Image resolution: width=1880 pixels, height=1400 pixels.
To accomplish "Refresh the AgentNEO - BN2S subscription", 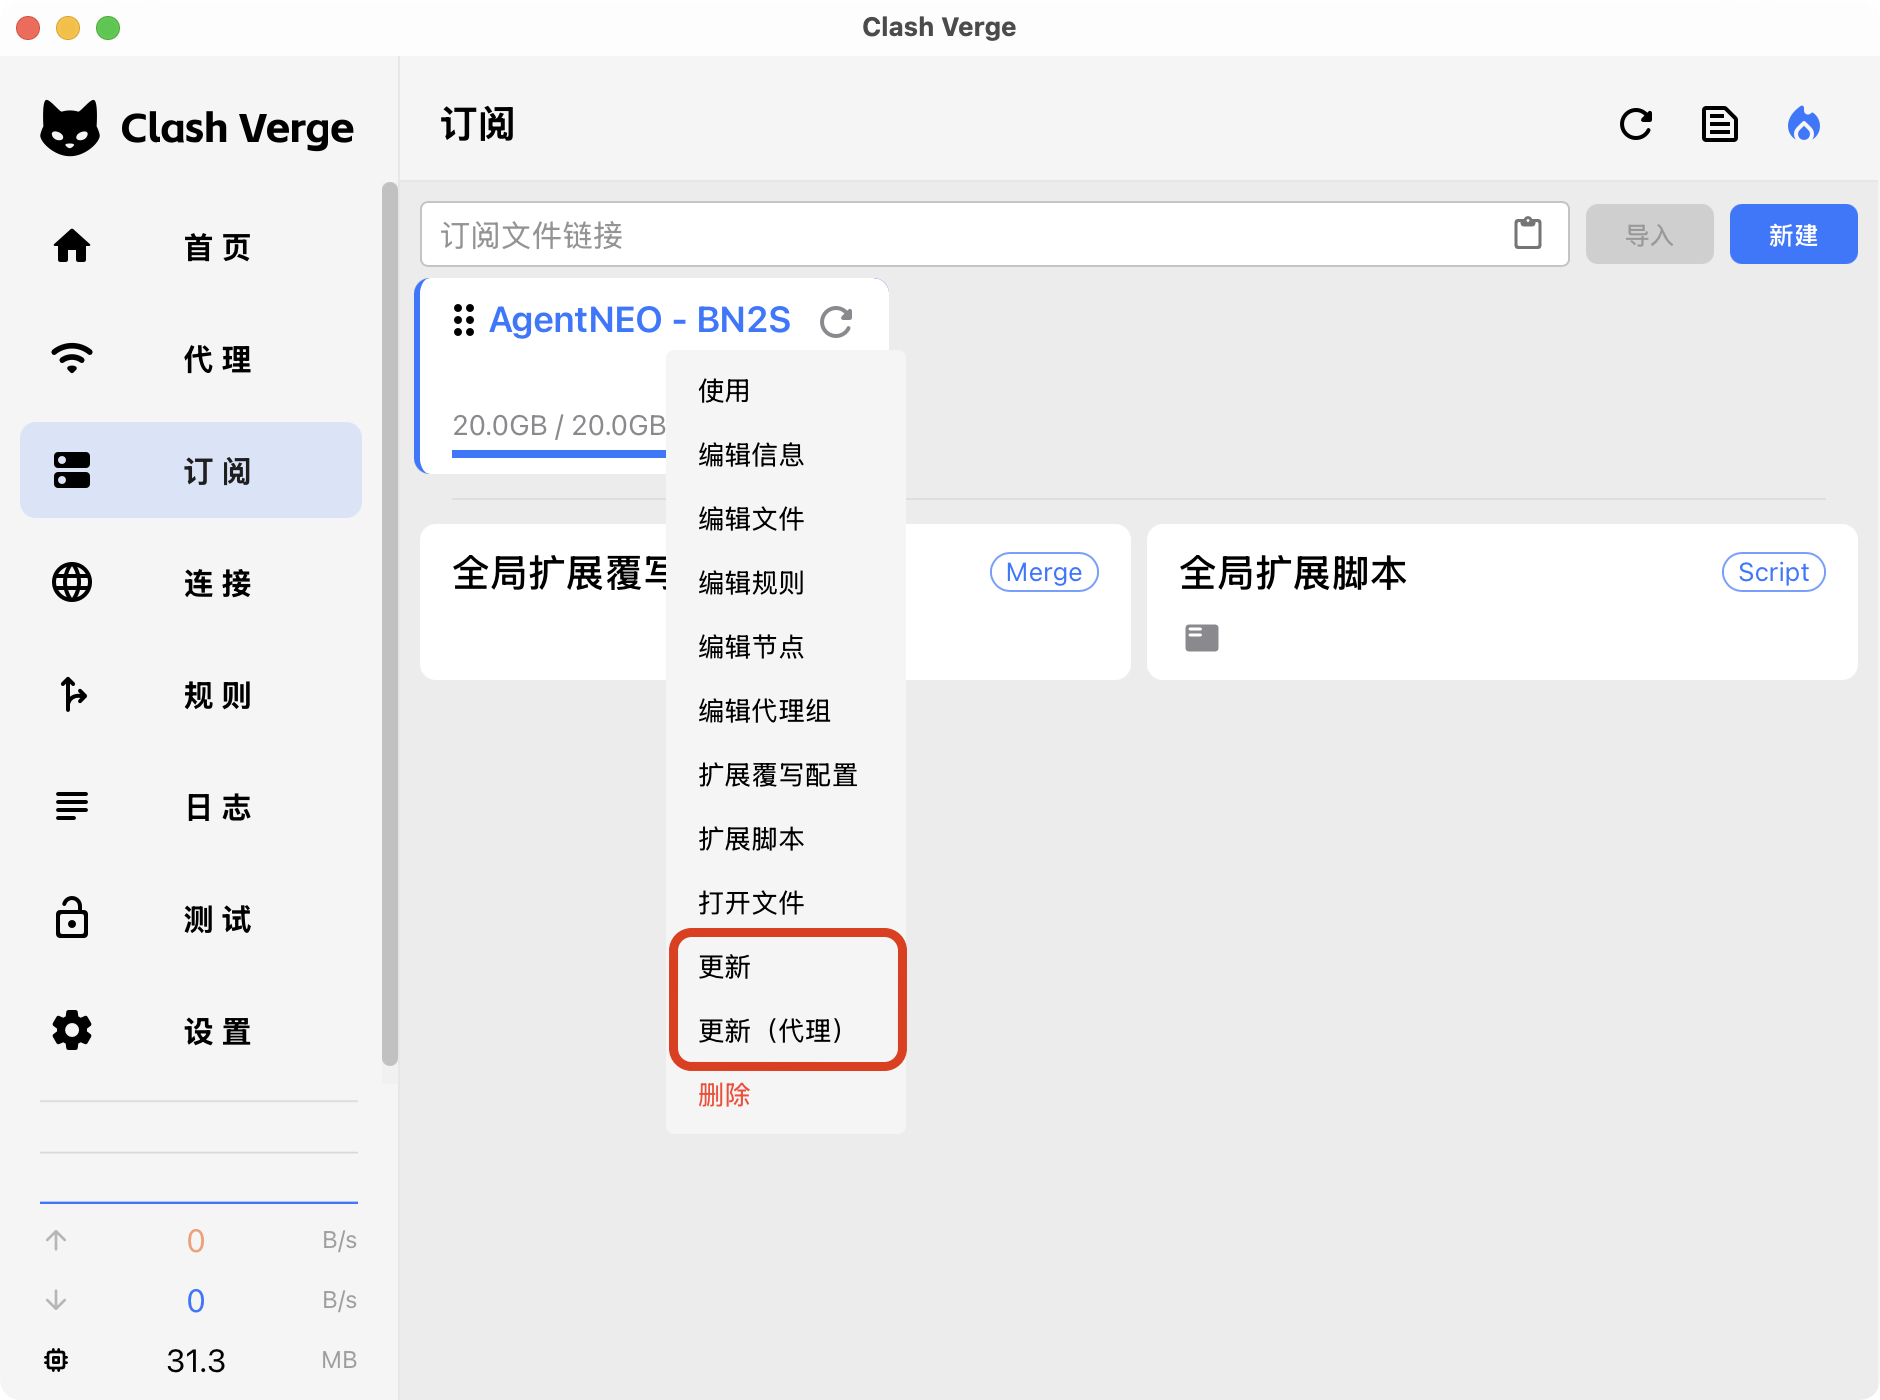I will tap(836, 321).
